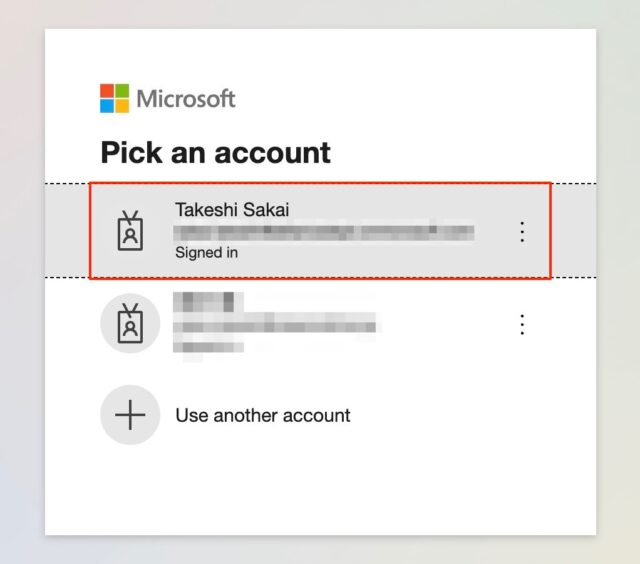Open three-dot menu for the second account
The height and width of the screenshot is (564, 640).
pos(522,324)
